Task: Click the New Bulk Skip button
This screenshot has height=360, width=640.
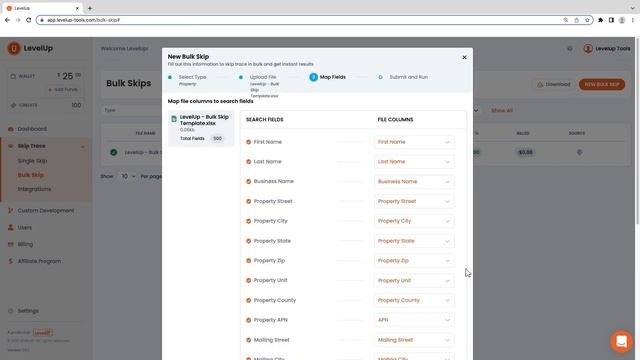Action: pyautogui.click(x=602, y=84)
